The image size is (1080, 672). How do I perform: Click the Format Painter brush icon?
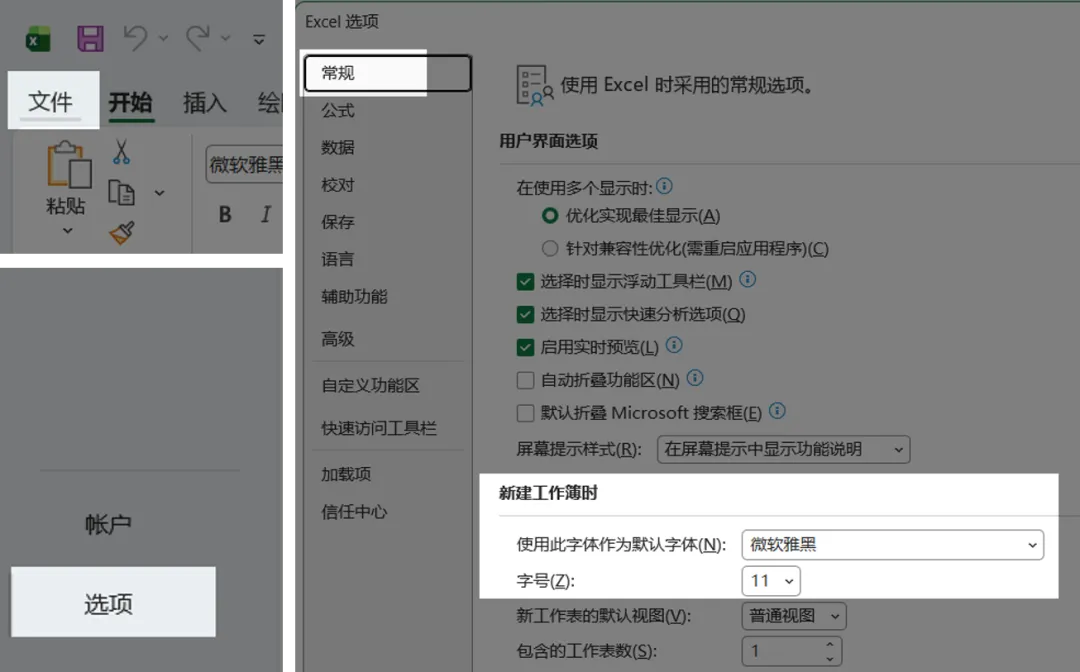coord(122,233)
